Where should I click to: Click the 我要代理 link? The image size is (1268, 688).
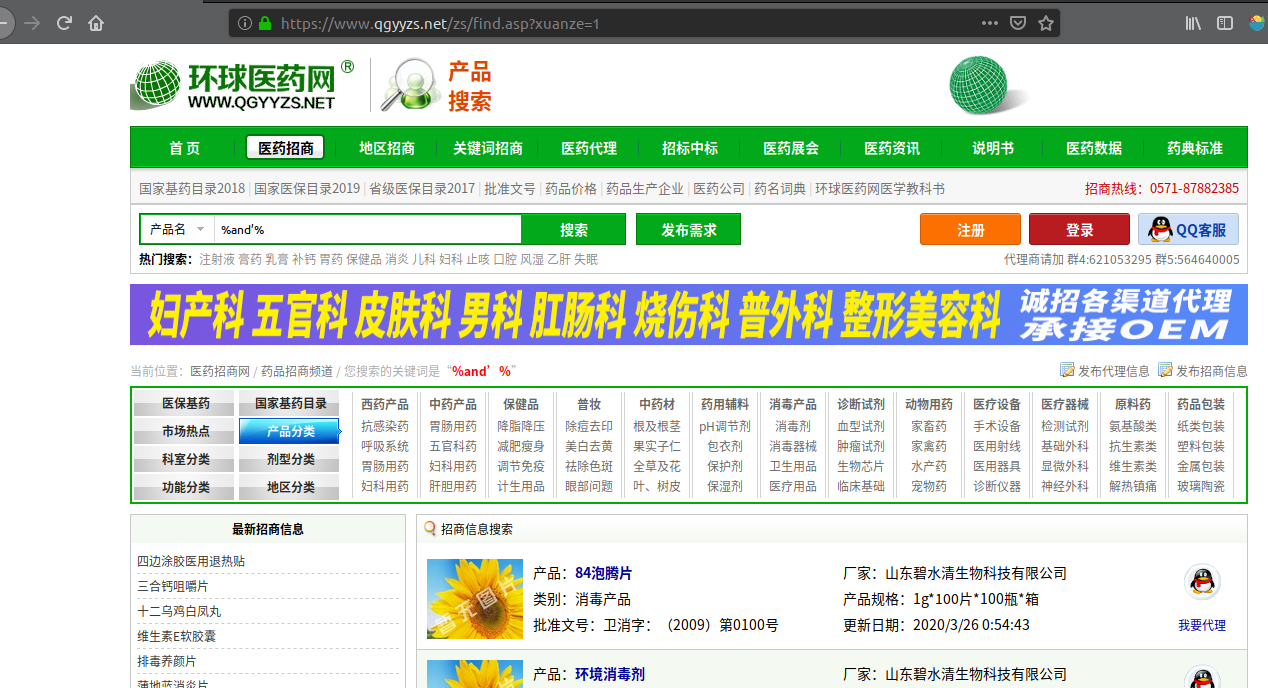(1202, 625)
